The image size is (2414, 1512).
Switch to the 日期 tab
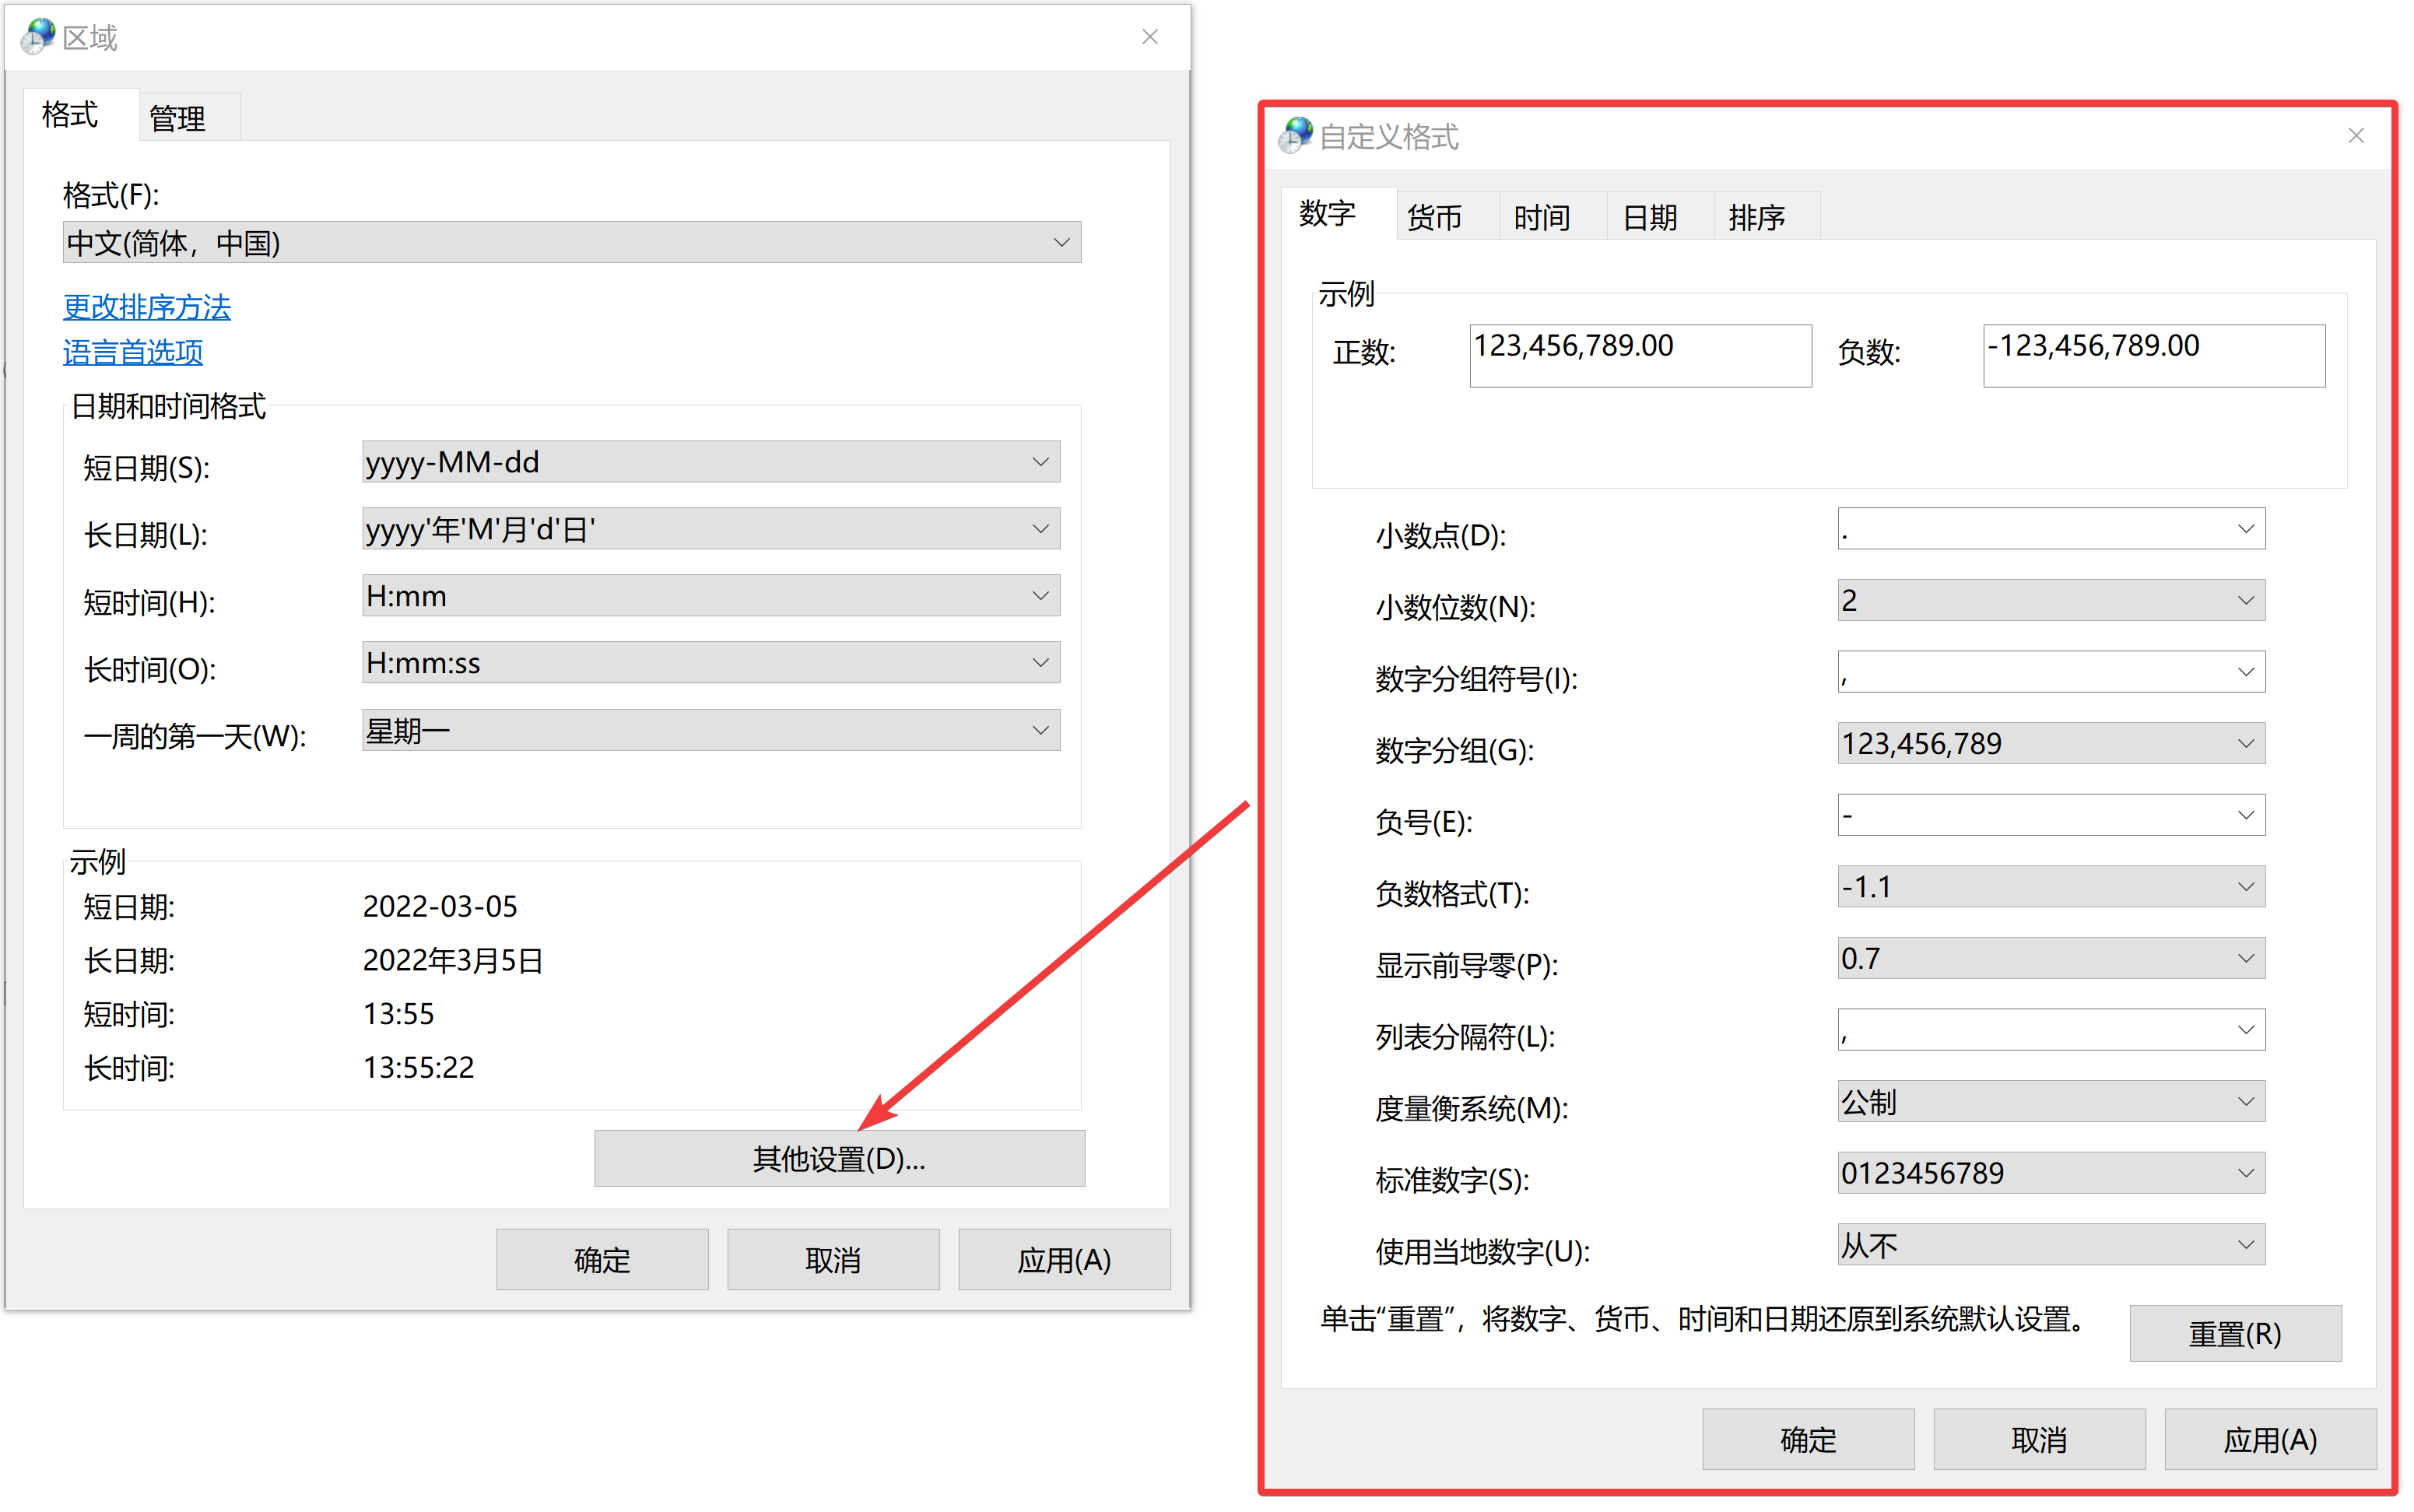point(1648,217)
